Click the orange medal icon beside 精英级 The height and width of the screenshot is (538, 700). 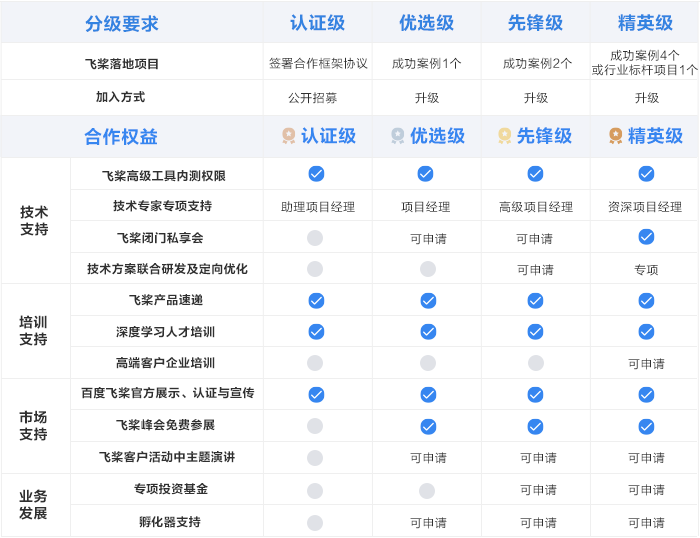coord(616,136)
